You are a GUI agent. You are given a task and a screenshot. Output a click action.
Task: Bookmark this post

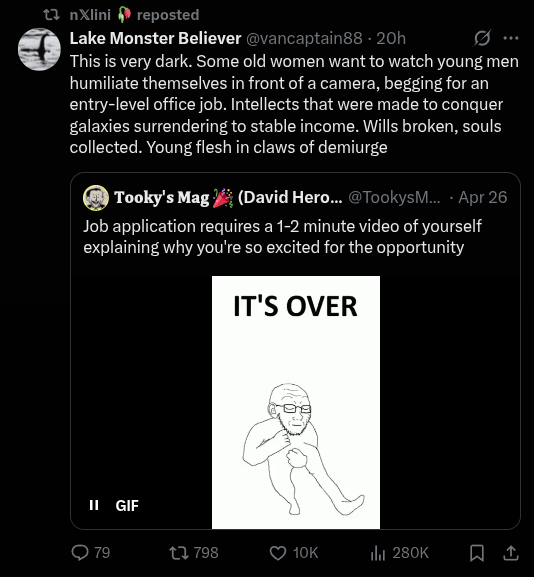tap(477, 553)
